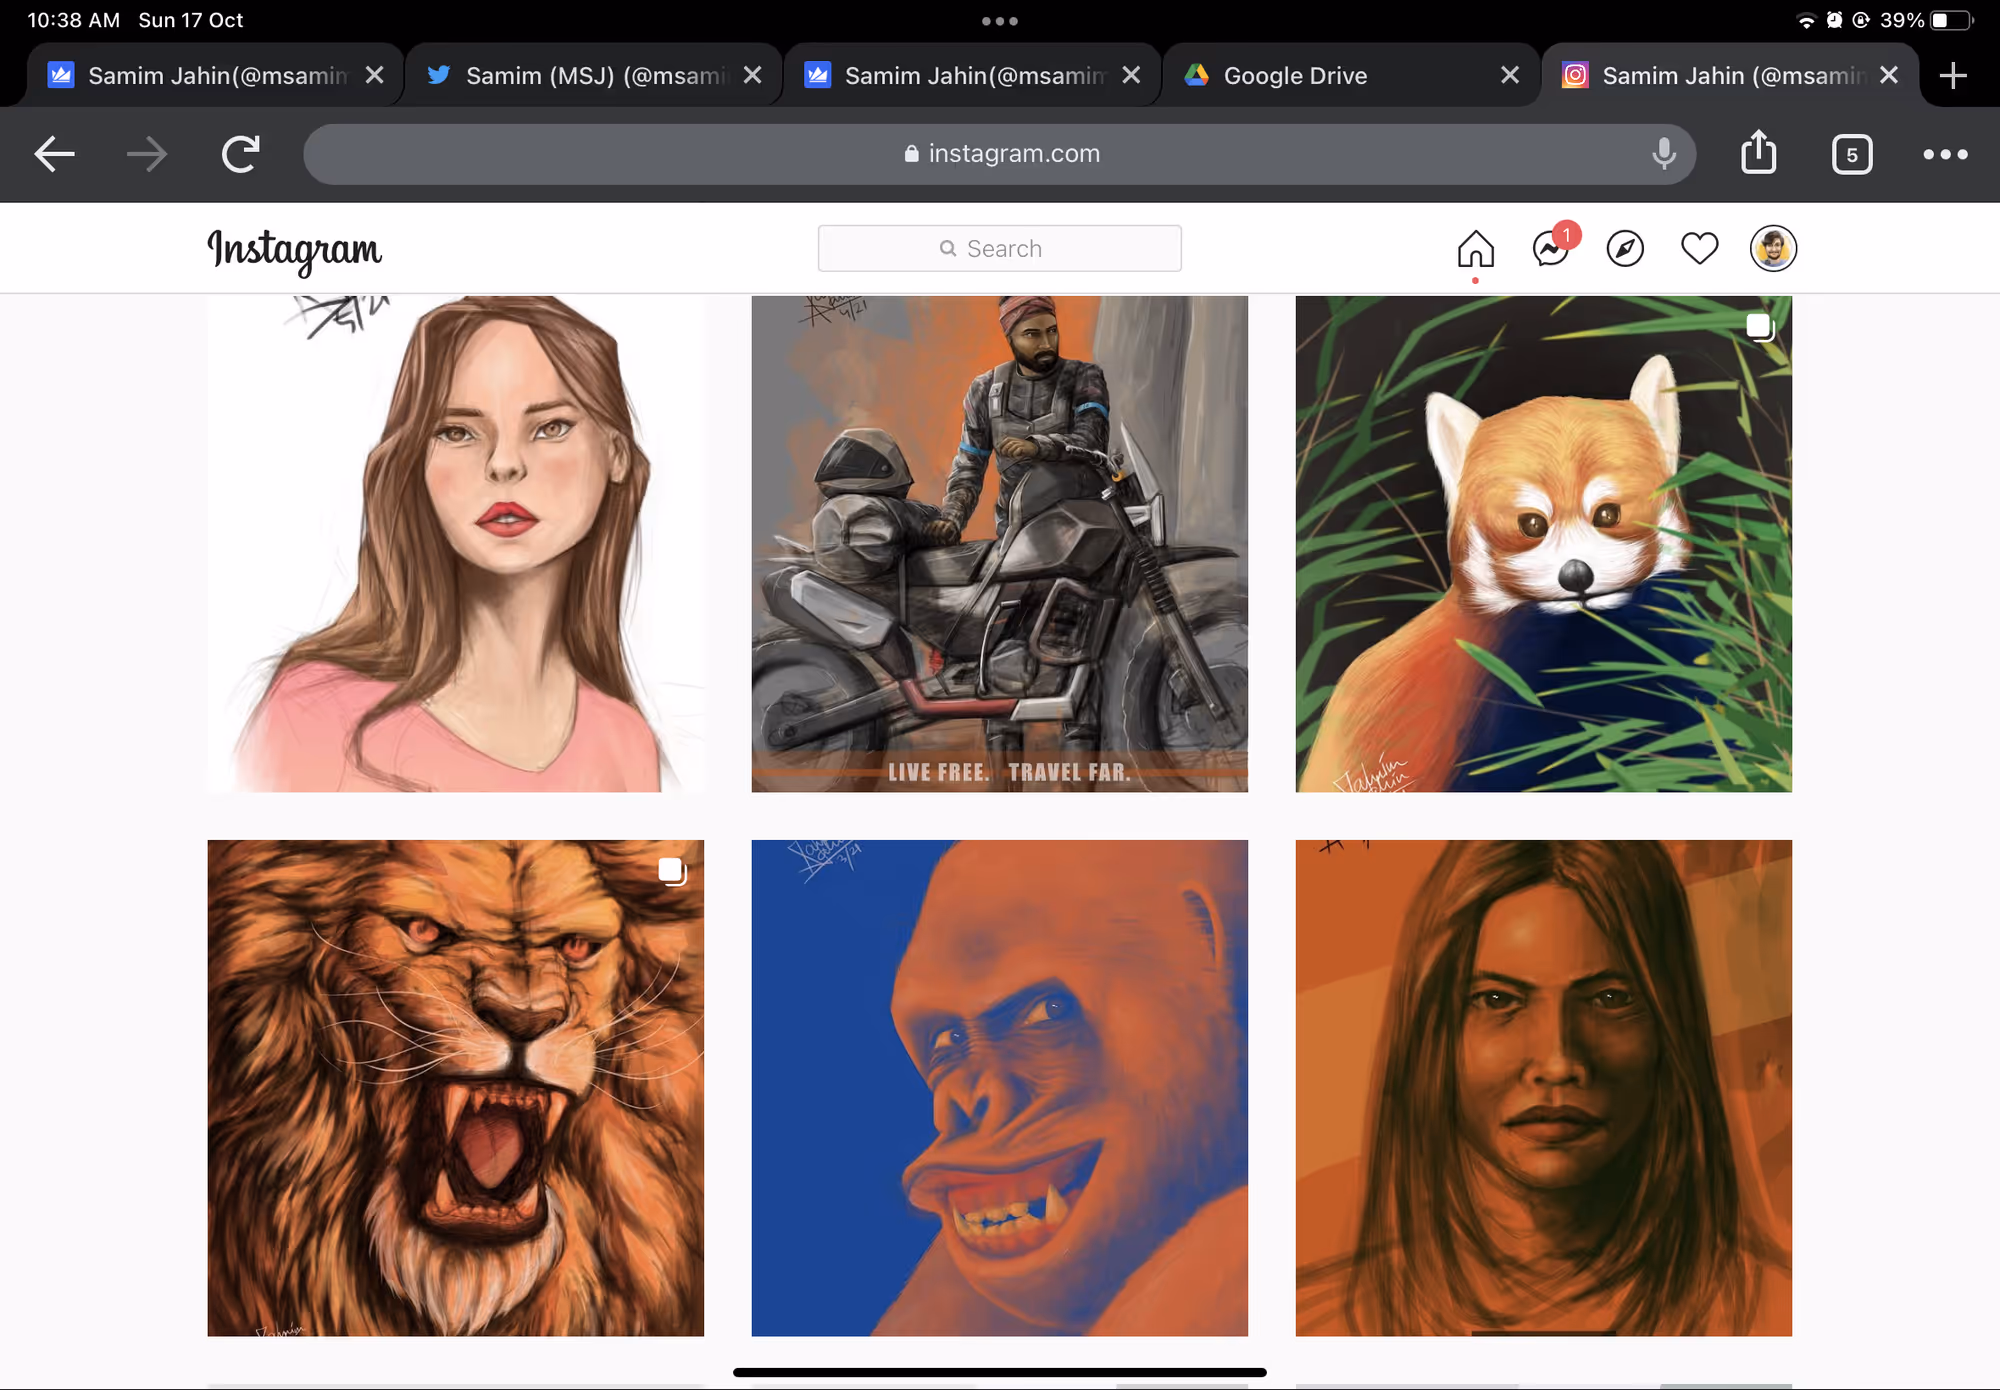Open Messenger direct messages icon
The image size is (2000, 1390).
point(1551,248)
